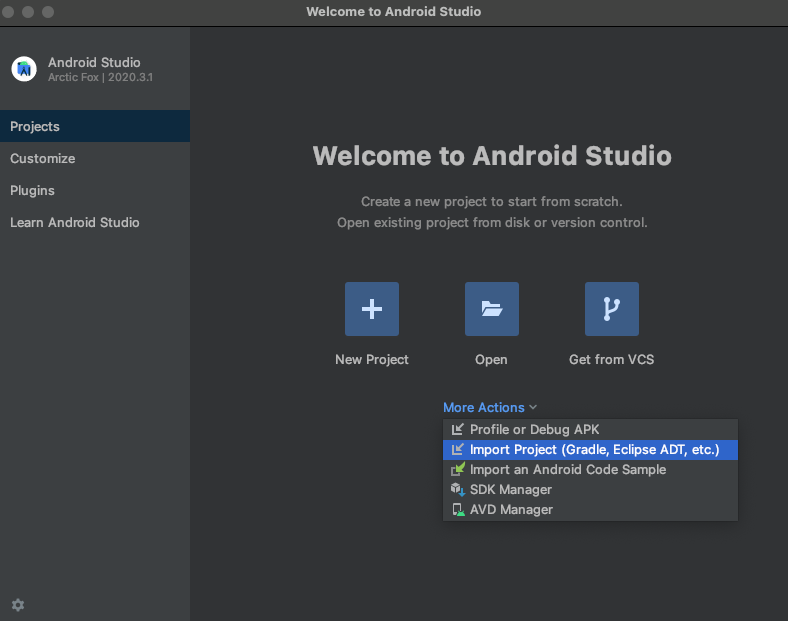Viewport: 788px width, 621px height.
Task: Collapse the More Actions dropdown
Action: click(x=490, y=407)
